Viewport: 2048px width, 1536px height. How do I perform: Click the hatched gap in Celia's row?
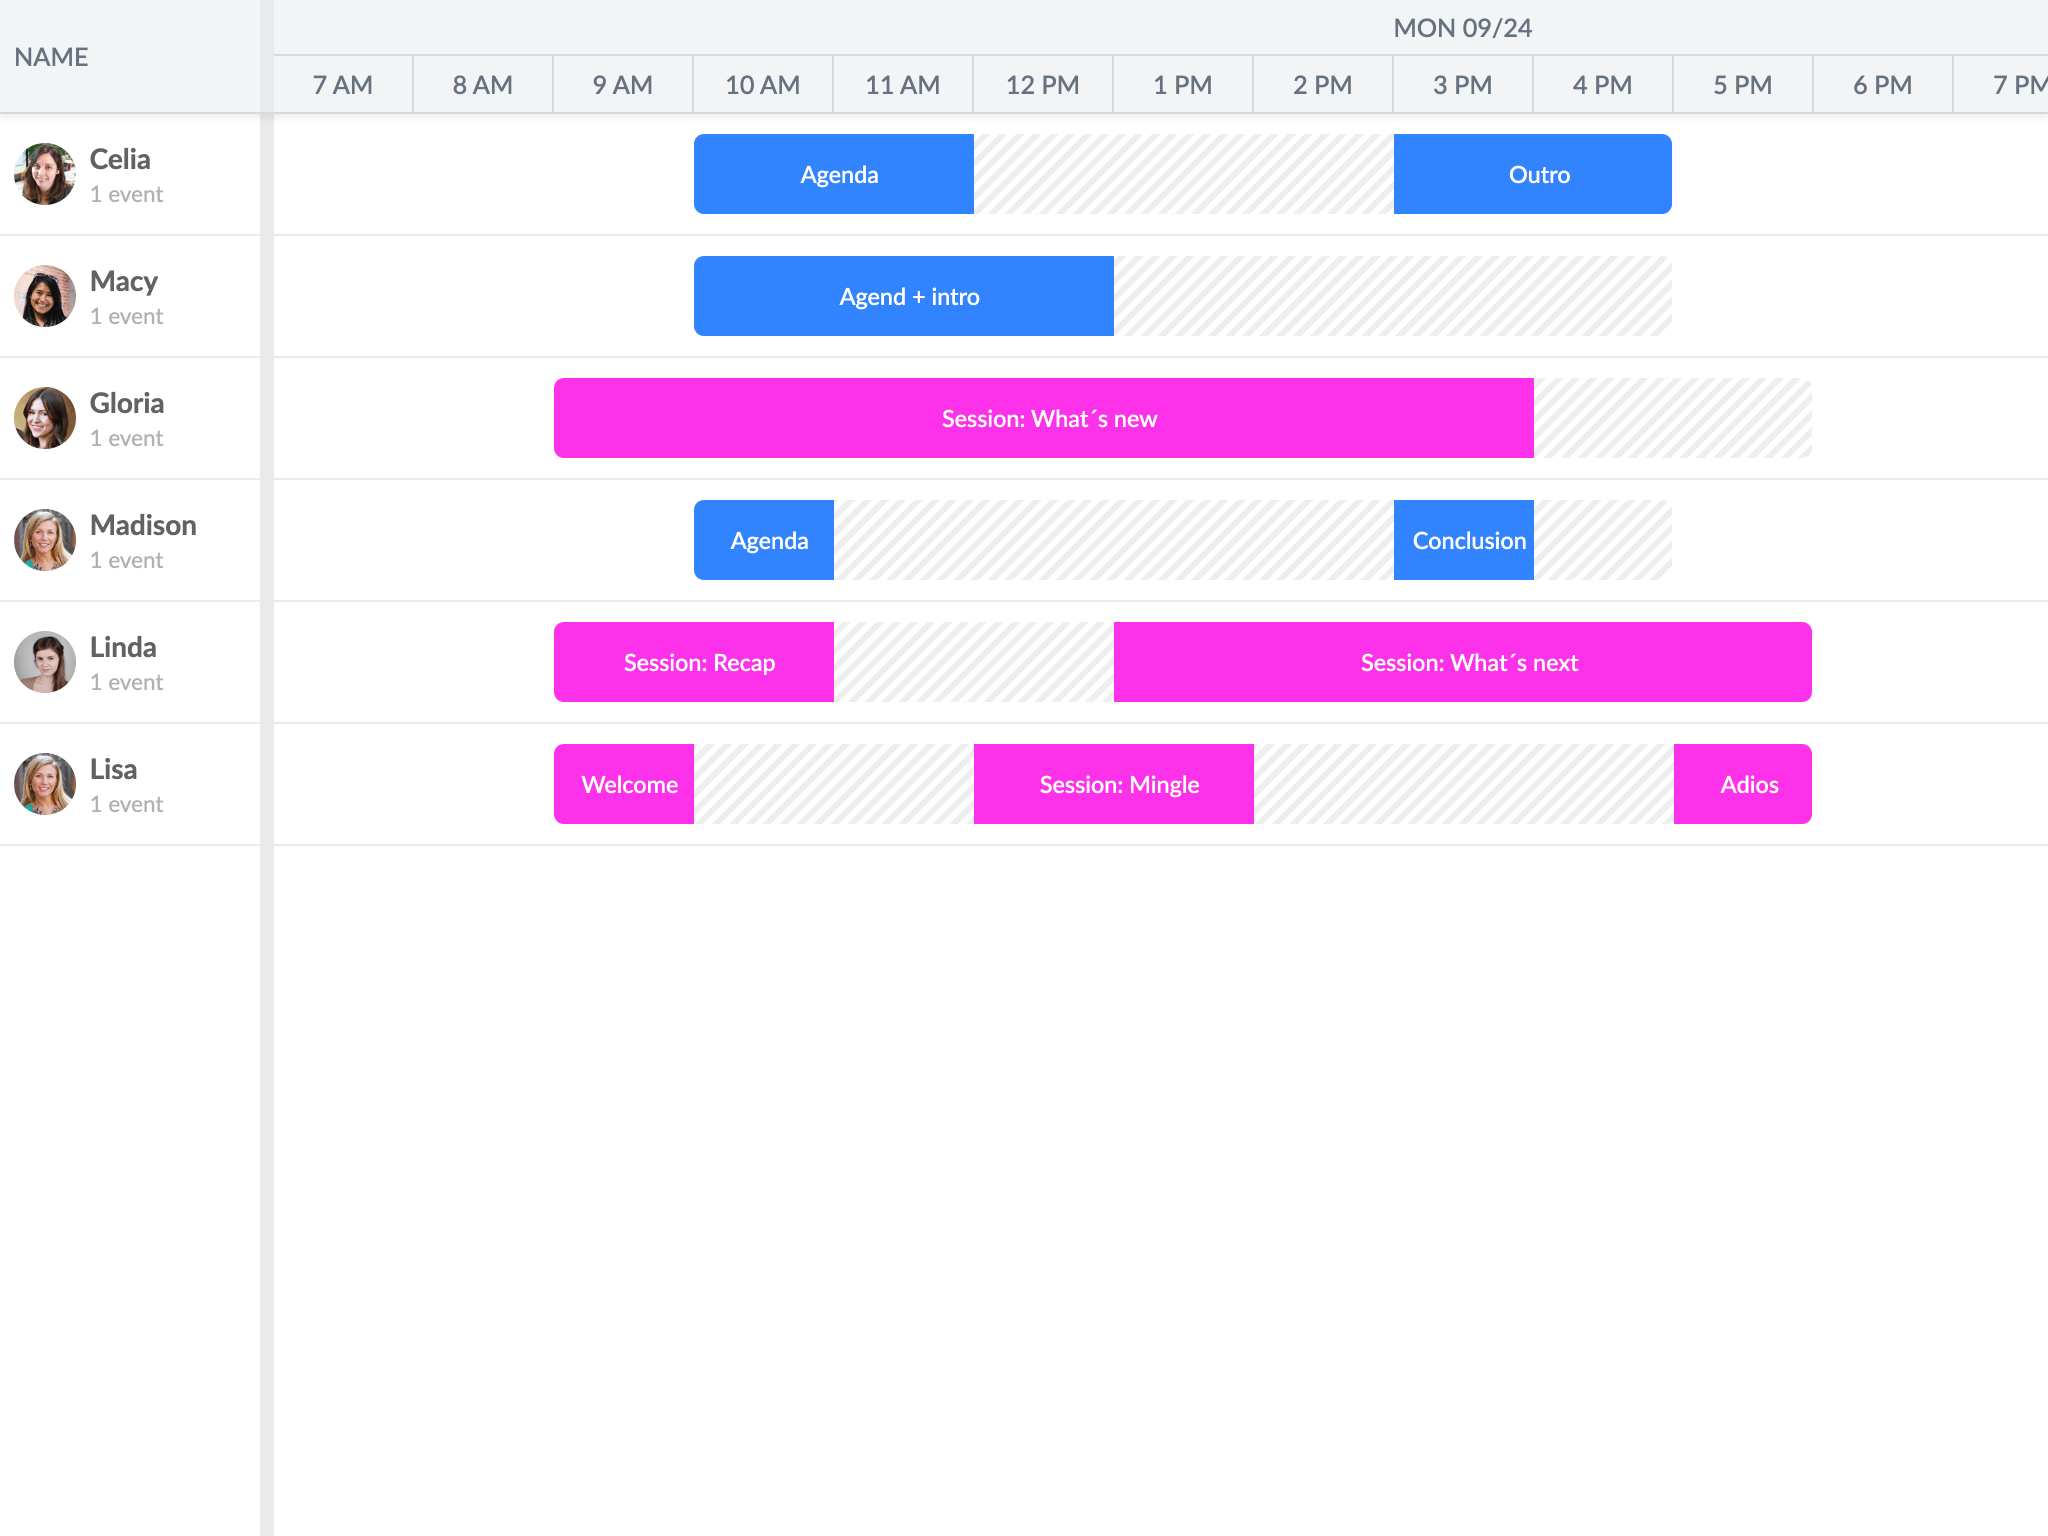(x=1184, y=174)
